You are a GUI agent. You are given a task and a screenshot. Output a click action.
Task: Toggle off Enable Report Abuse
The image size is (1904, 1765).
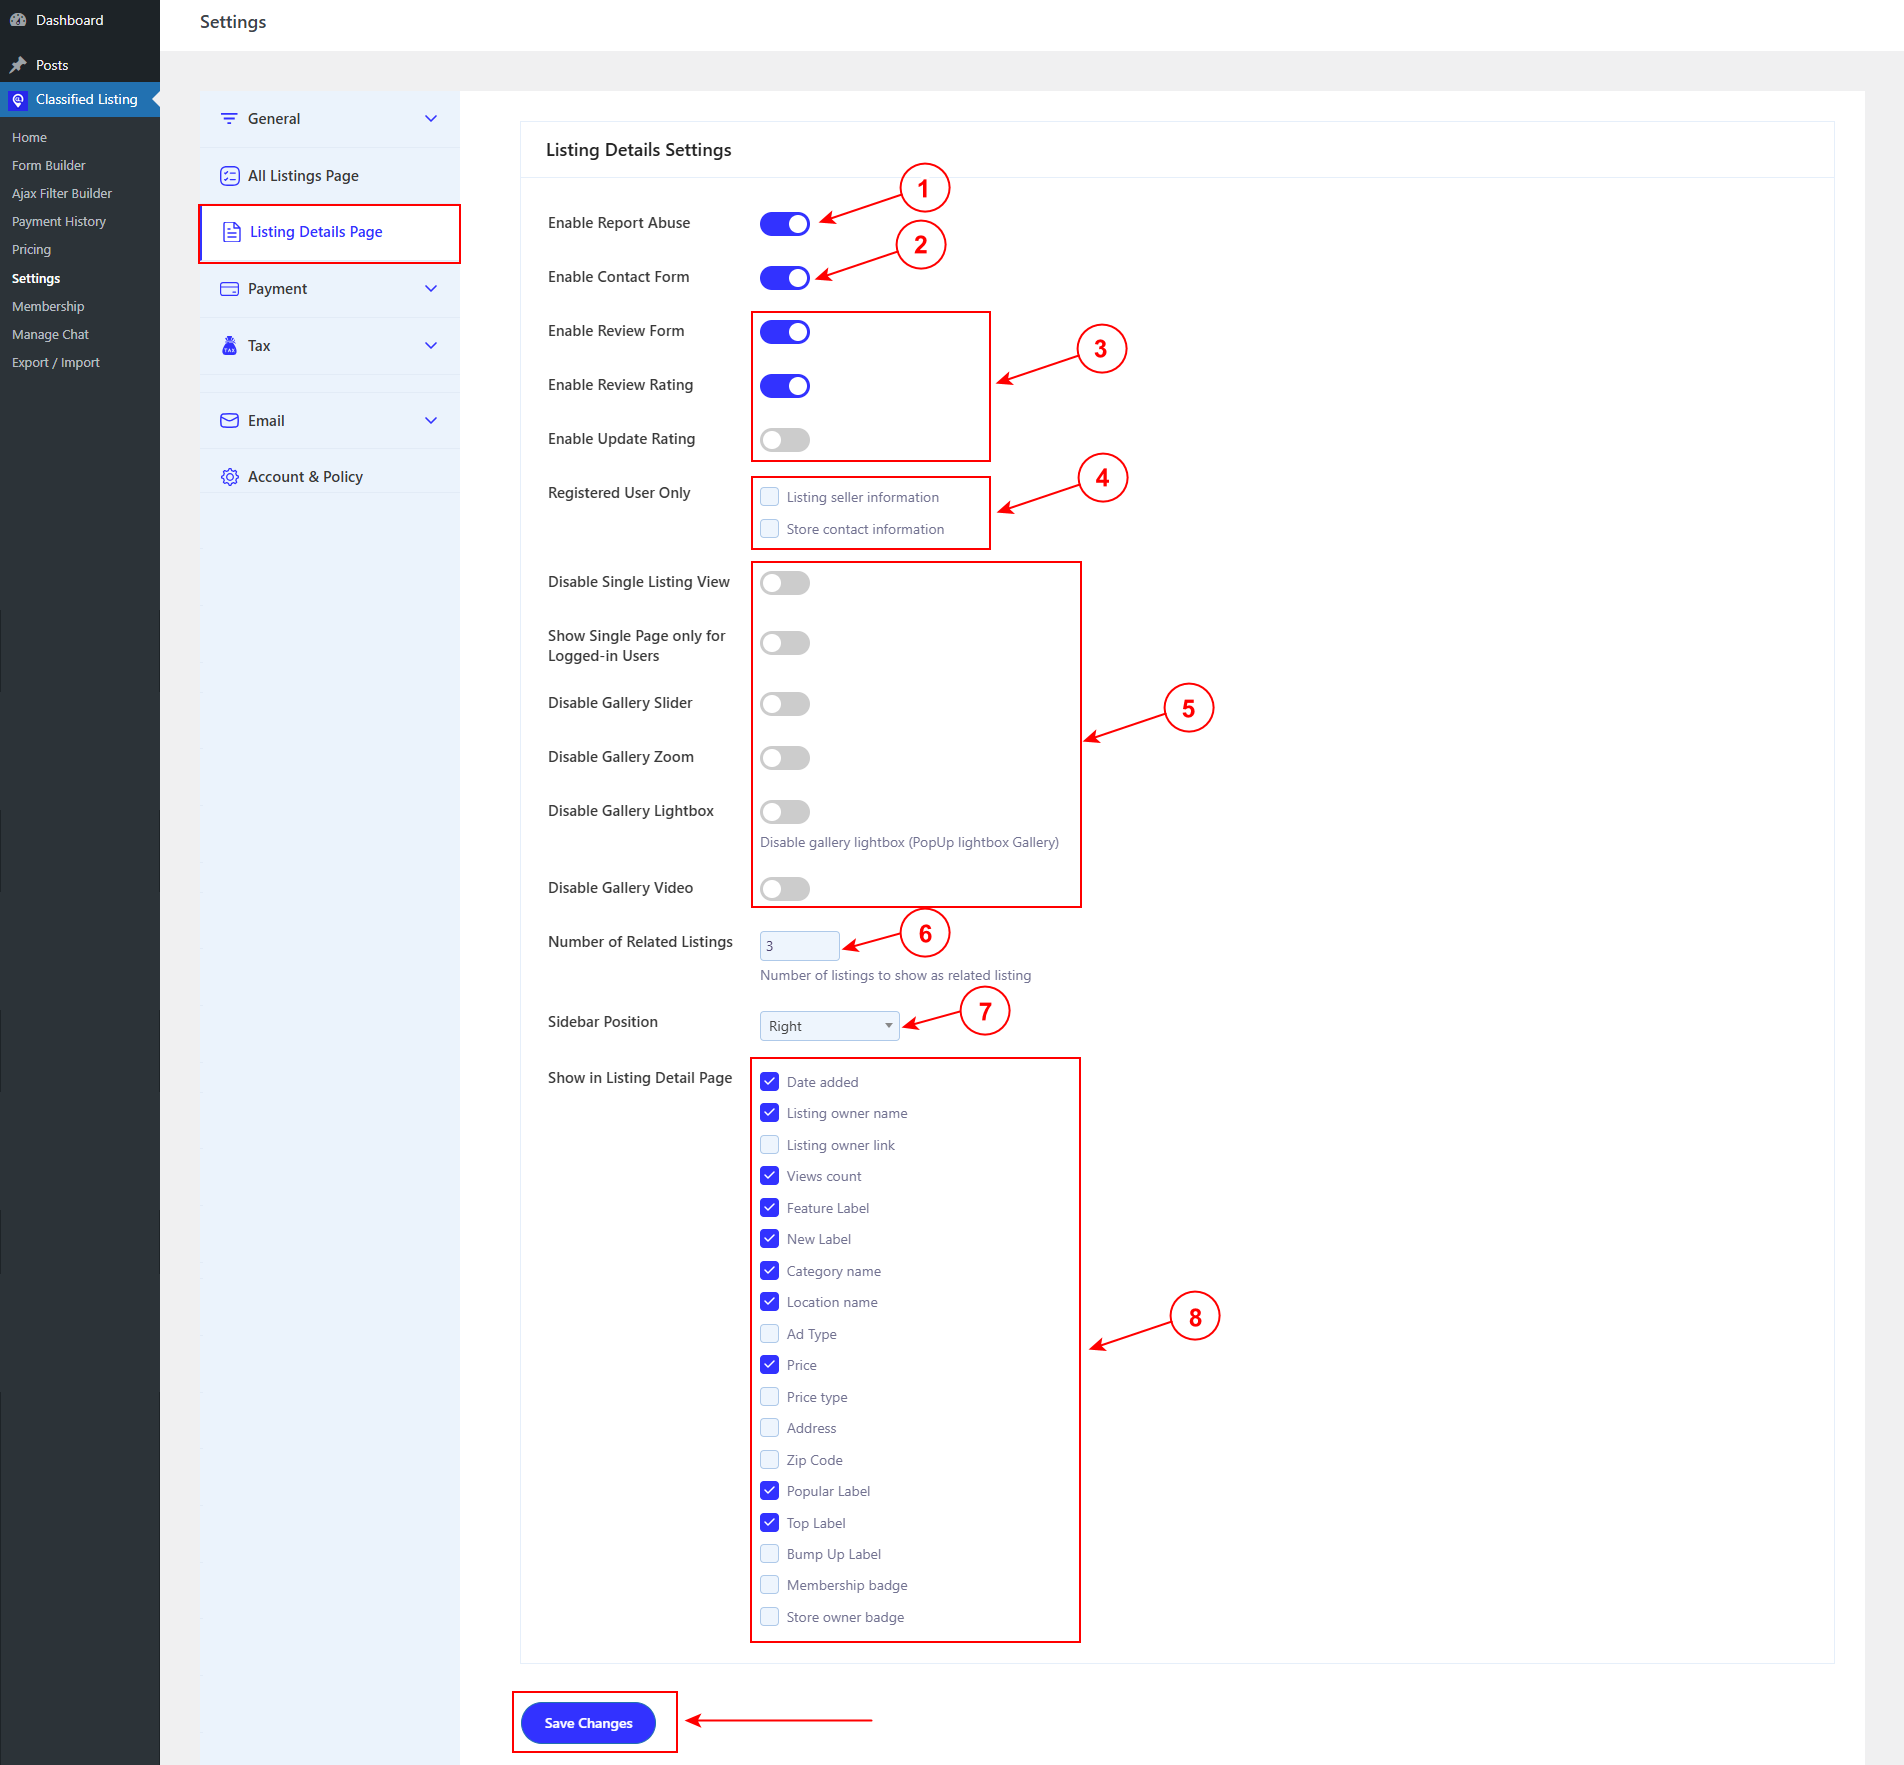coord(785,224)
